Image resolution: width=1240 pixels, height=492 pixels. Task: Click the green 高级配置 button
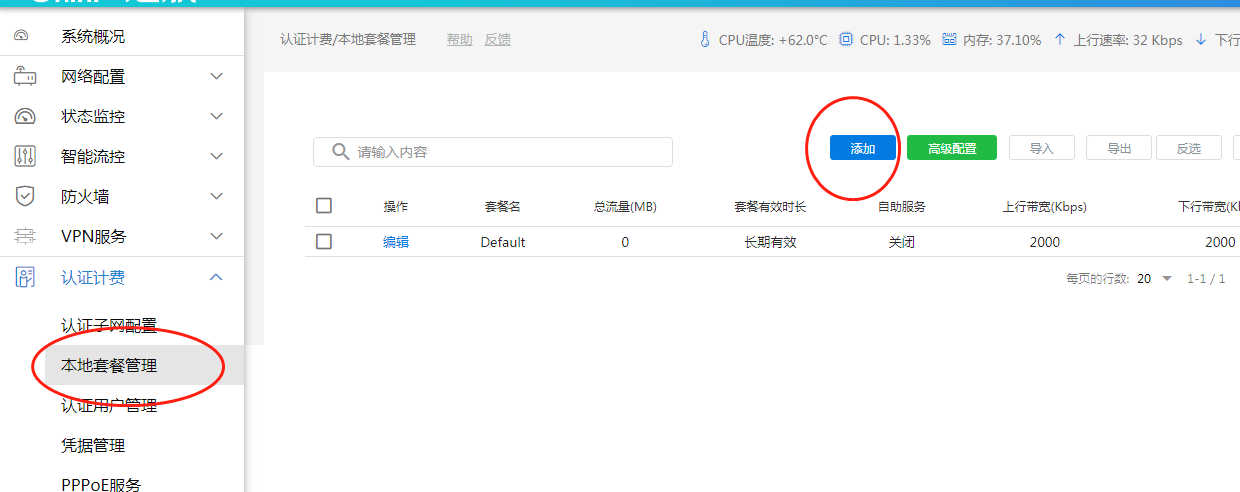951,148
